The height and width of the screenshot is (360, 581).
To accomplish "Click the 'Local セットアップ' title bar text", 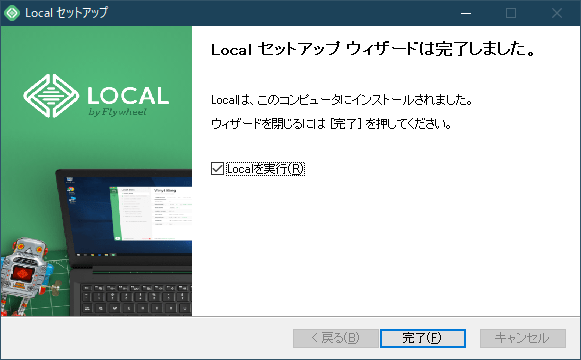I will tap(67, 13).
